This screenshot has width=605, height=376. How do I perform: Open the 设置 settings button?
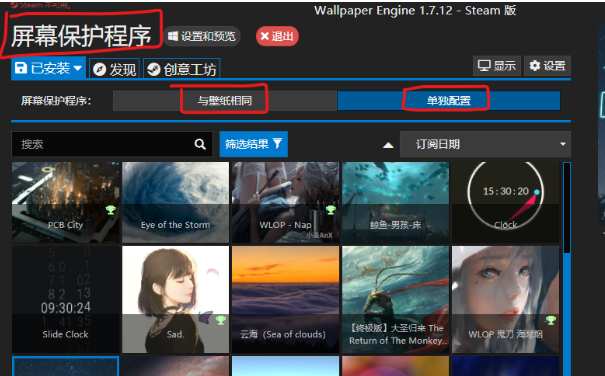coord(547,66)
